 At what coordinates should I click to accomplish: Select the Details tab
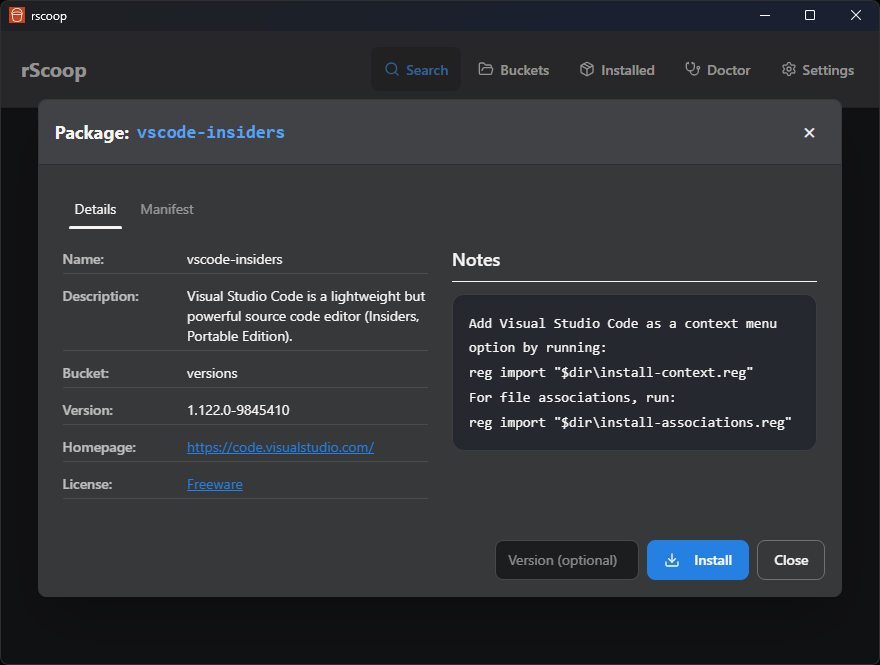pos(95,209)
